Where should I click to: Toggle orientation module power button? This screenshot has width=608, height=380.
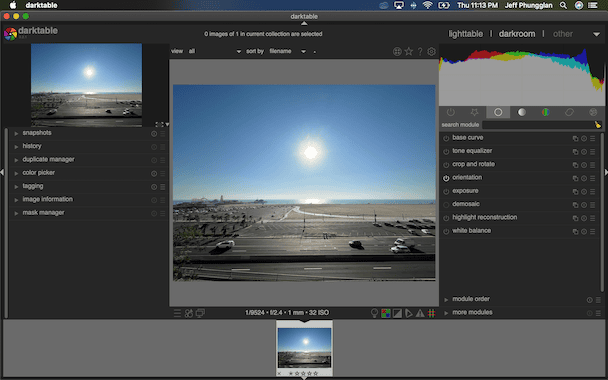(x=446, y=178)
